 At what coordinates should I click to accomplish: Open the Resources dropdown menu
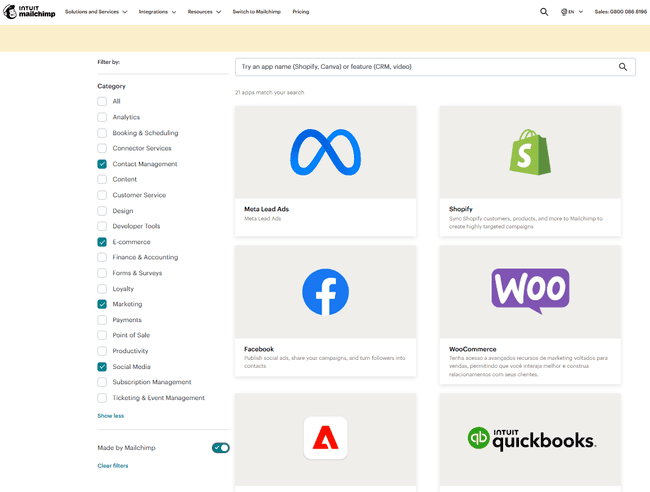point(204,12)
